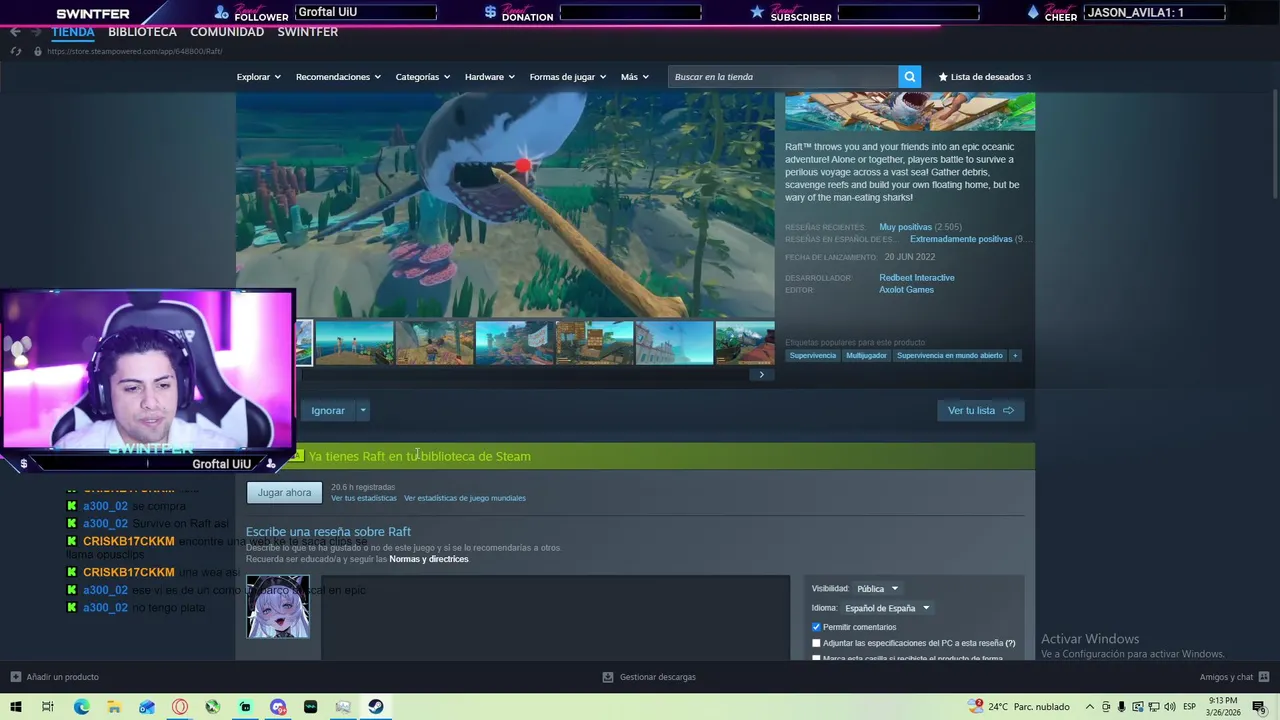Open Microsoft Edge from taskbar
This screenshot has width=1280, height=720.
[82, 707]
